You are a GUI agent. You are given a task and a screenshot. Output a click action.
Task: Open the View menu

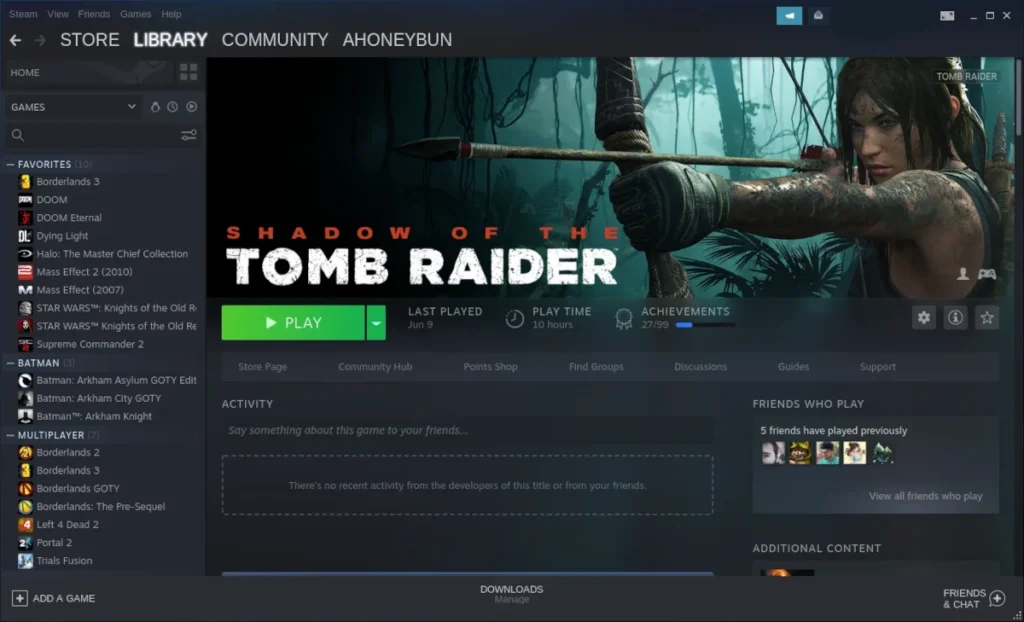[57, 14]
